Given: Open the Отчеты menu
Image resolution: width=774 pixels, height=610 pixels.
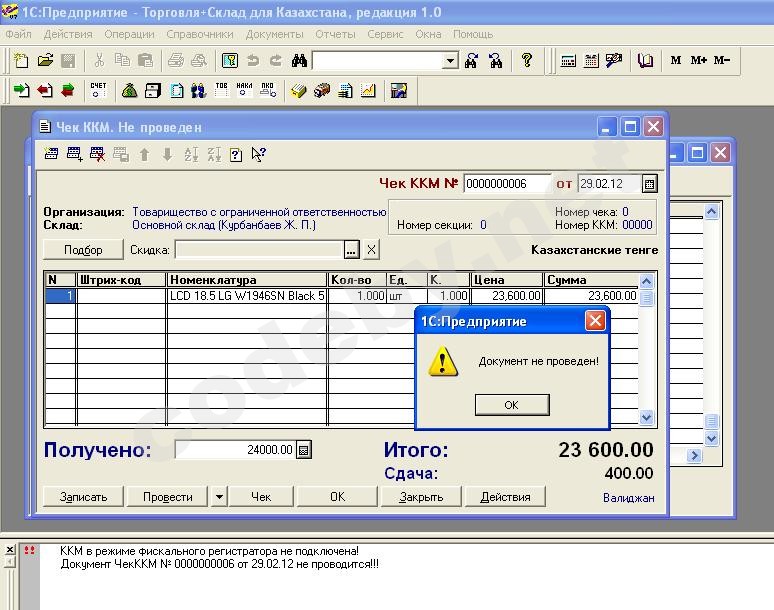Looking at the screenshot, I should 335,34.
